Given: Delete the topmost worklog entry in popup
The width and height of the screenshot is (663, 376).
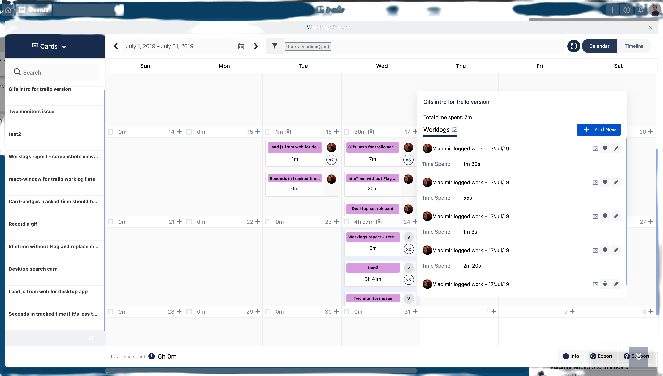Looking at the screenshot, I should tap(605, 148).
